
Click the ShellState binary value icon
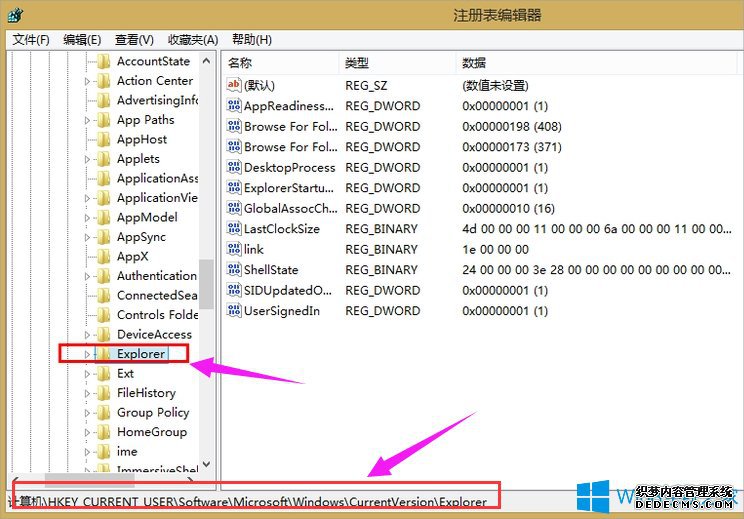[234, 270]
